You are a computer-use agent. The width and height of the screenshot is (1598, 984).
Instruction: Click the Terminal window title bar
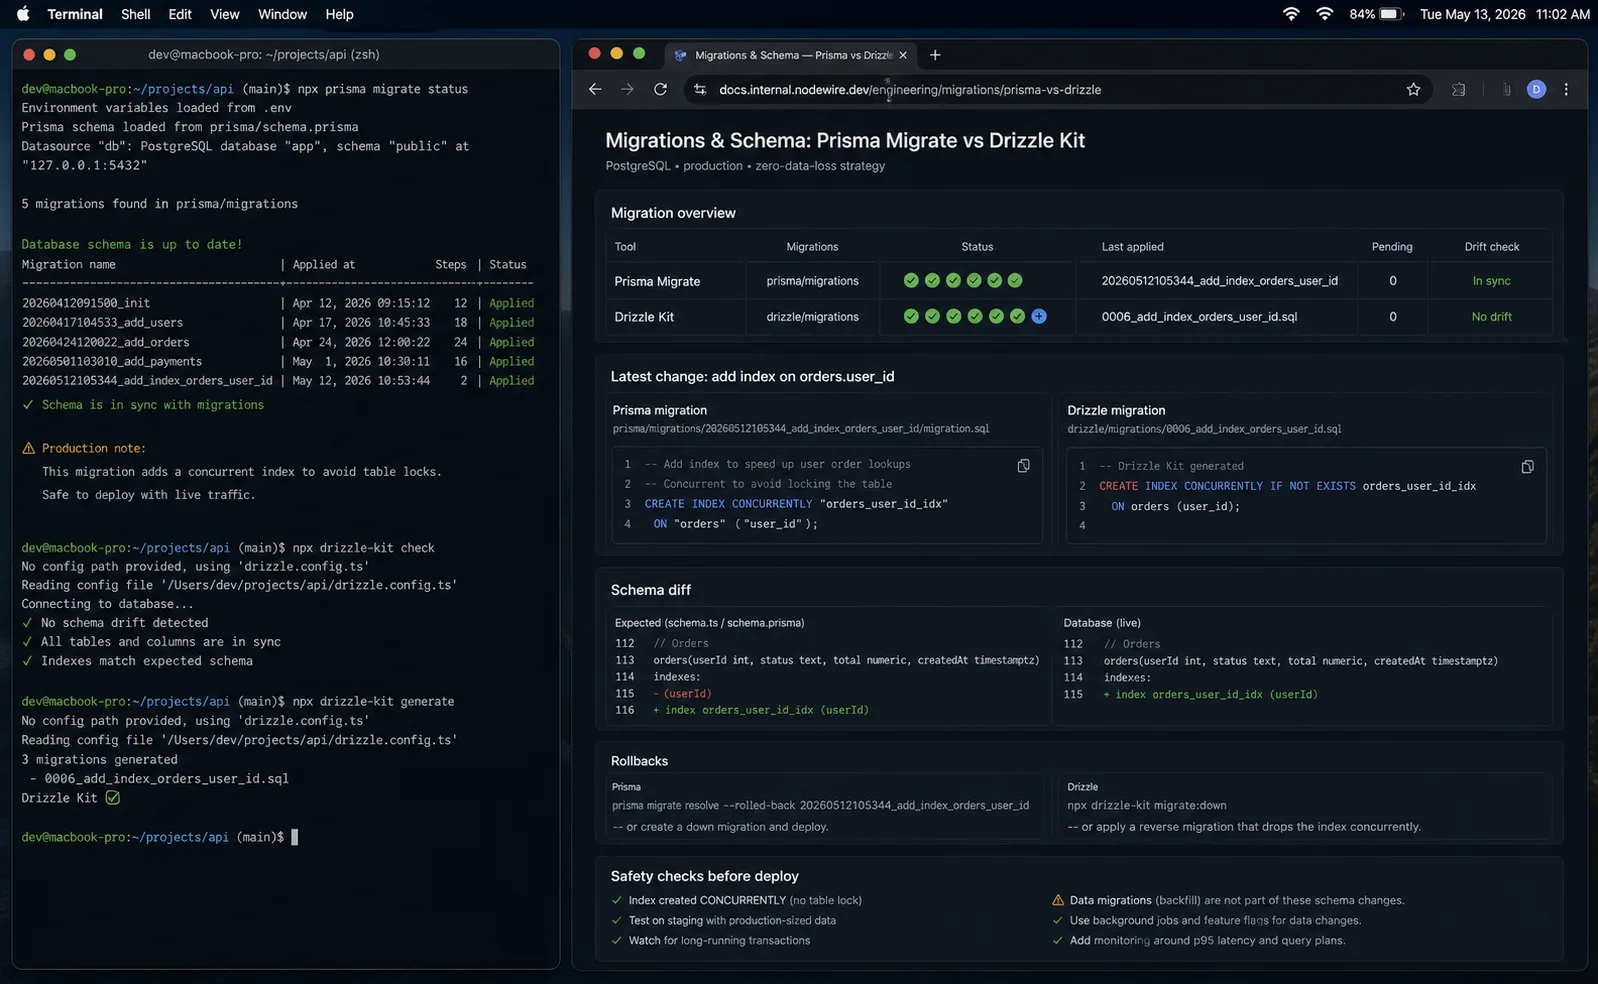click(285, 54)
